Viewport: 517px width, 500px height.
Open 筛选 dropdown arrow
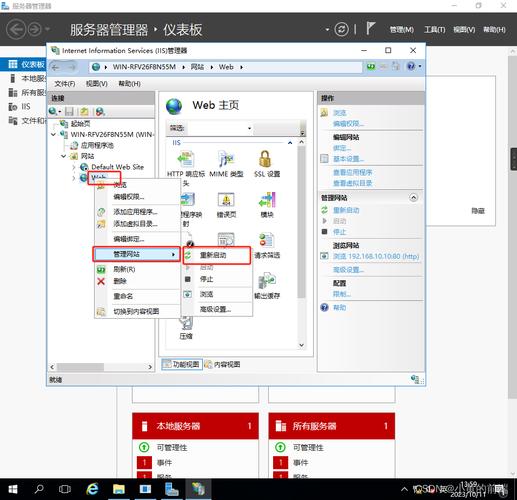tap(249, 128)
